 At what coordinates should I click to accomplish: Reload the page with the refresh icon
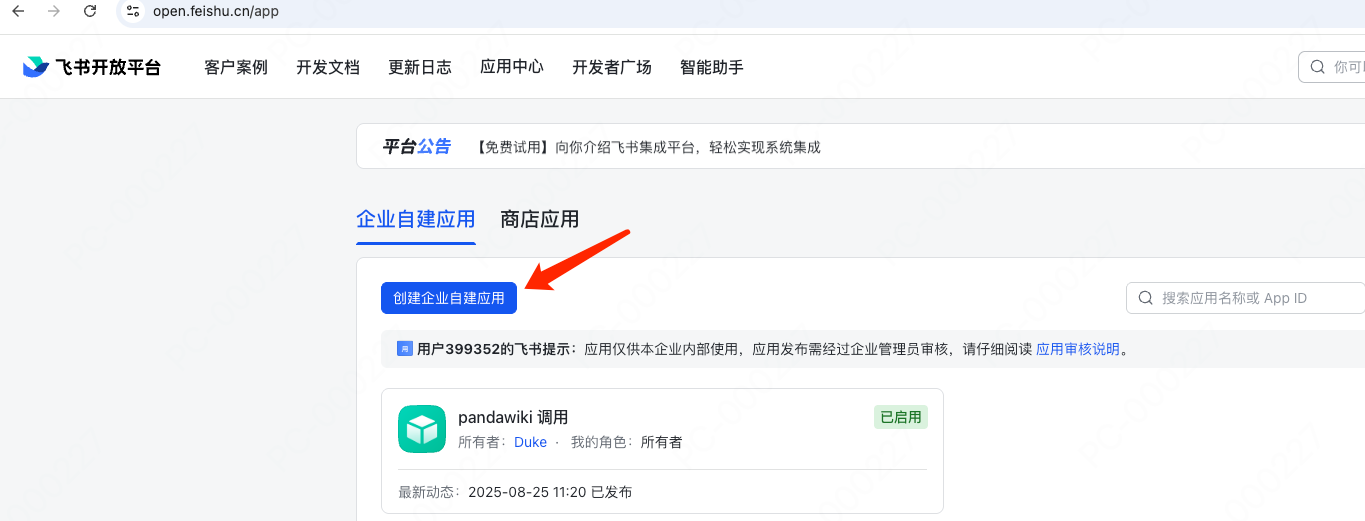(90, 11)
